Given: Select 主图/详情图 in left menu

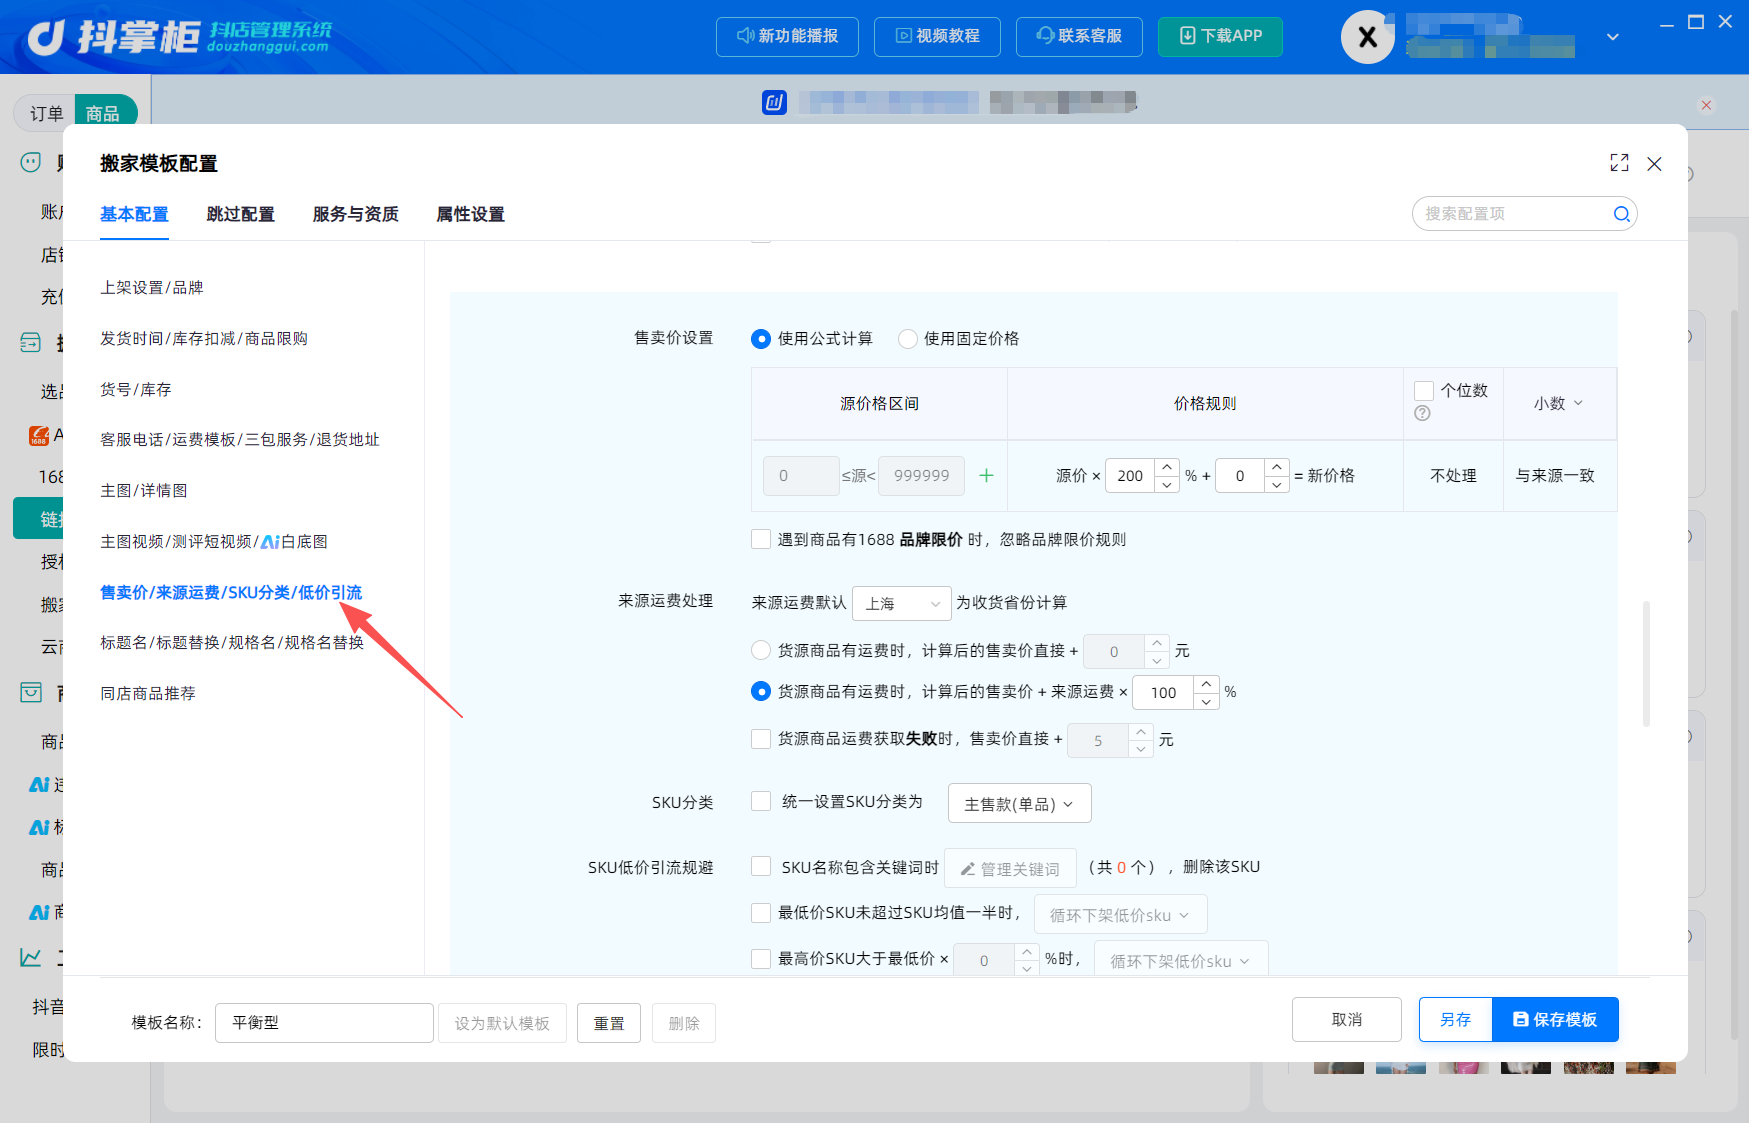Looking at the screenshot, I should (x=144, y=490).
